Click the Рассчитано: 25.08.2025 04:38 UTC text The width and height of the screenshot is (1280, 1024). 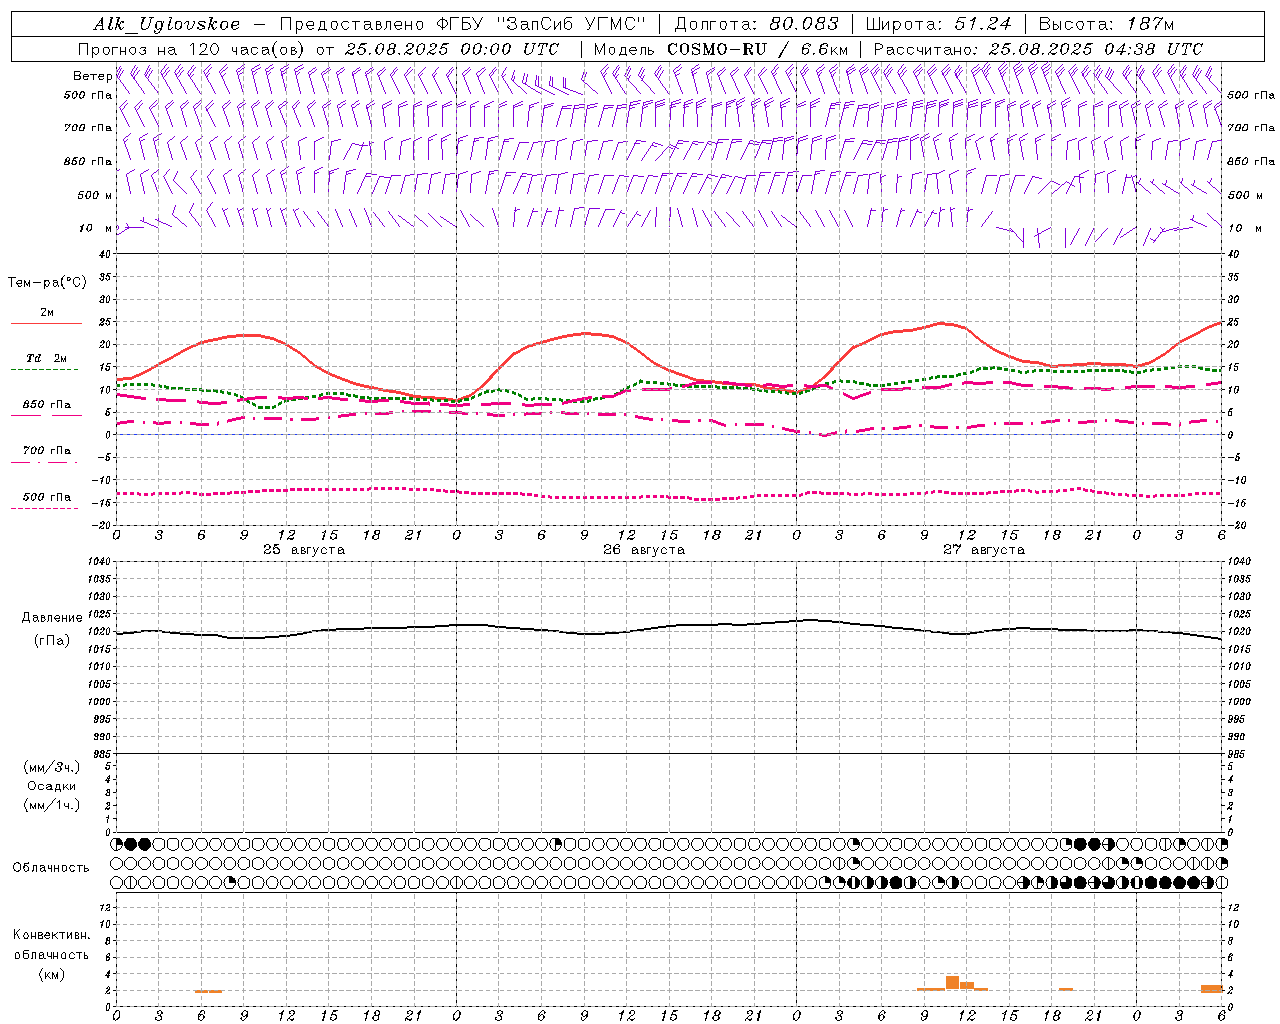[1038, 49]
